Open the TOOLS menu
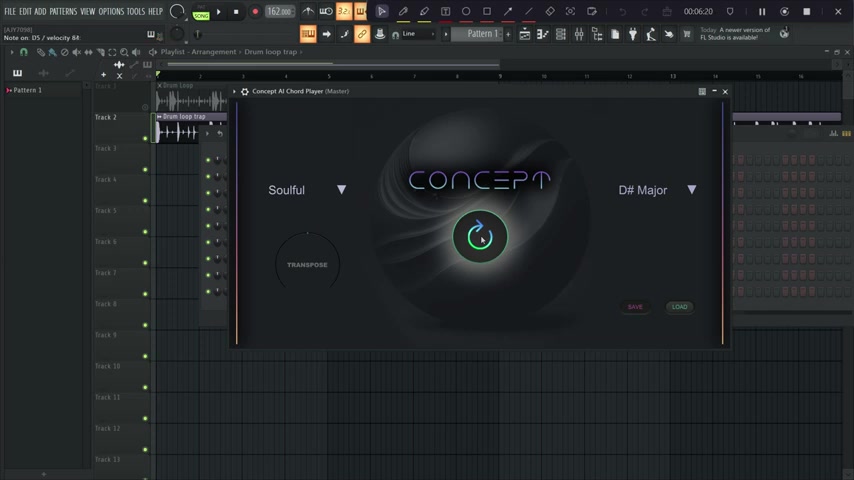The image size is (854, 480). coord(136,11)
